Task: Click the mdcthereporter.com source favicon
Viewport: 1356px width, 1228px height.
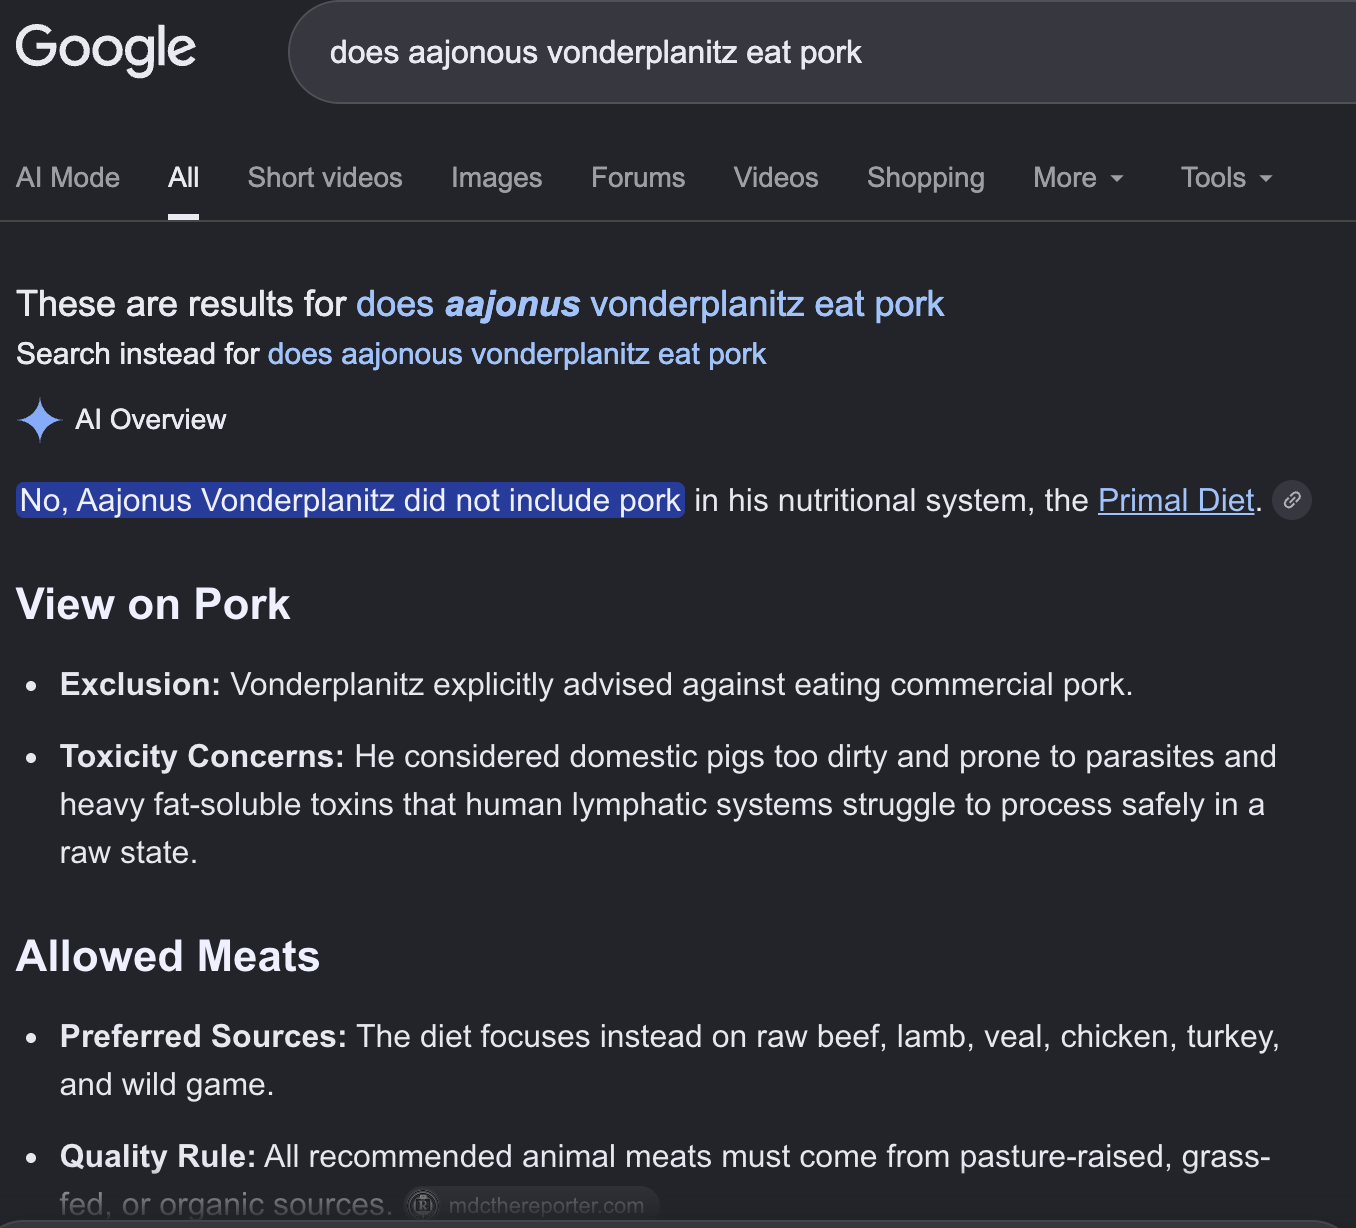Action: click(424, 1205)
